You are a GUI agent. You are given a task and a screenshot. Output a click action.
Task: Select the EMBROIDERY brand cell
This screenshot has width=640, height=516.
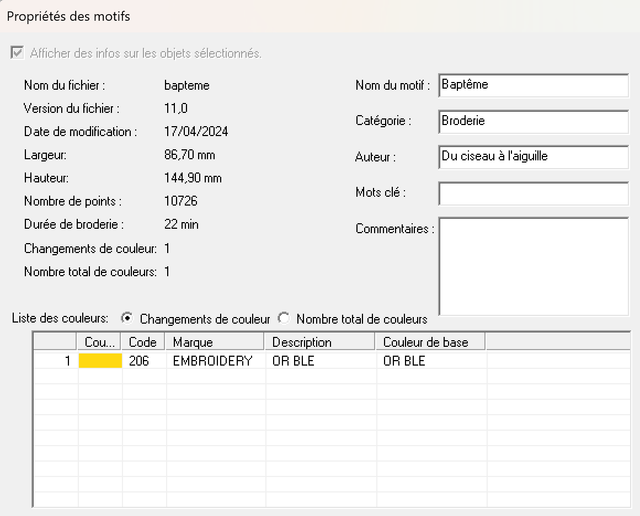213,361
